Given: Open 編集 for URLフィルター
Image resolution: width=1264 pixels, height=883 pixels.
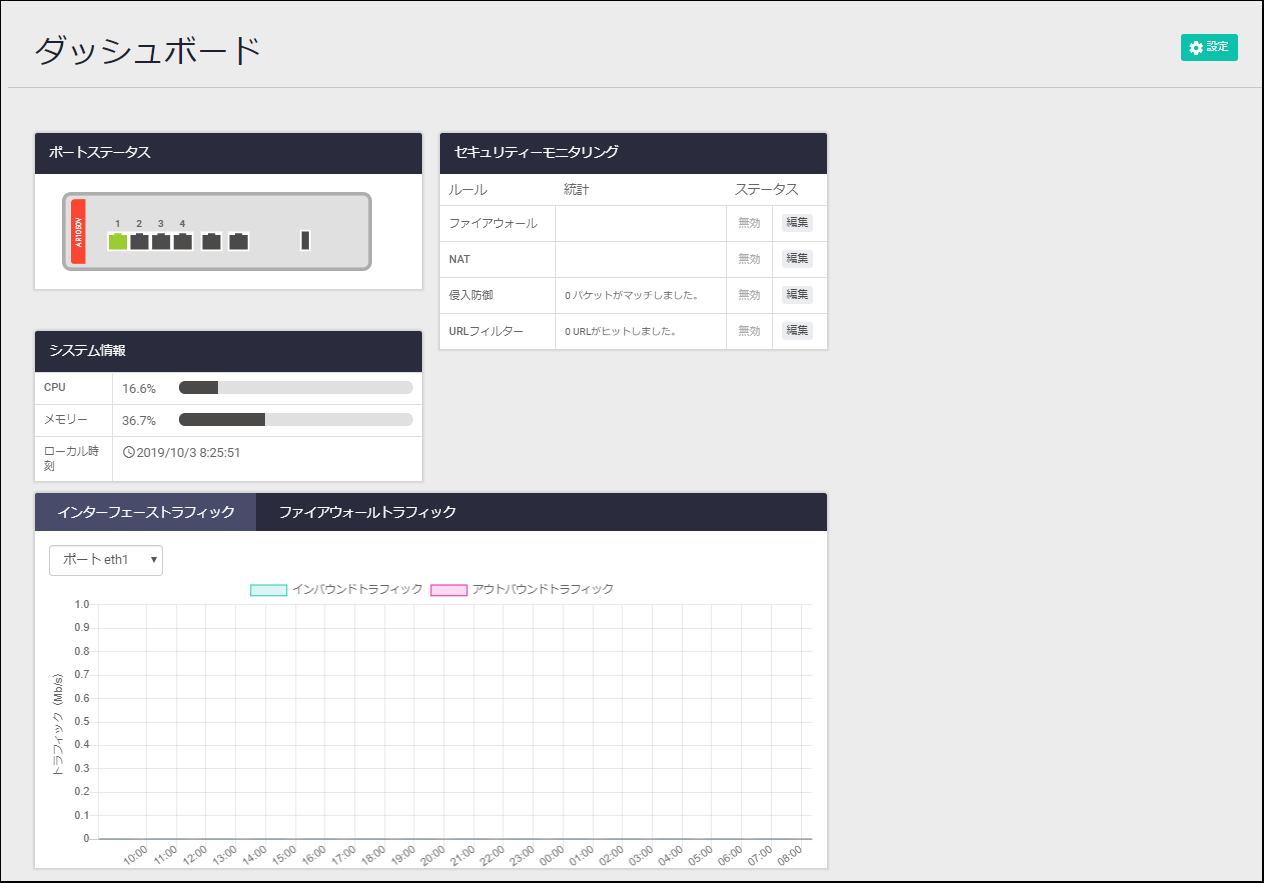Looking at the screenshot, I should point(797,331).
